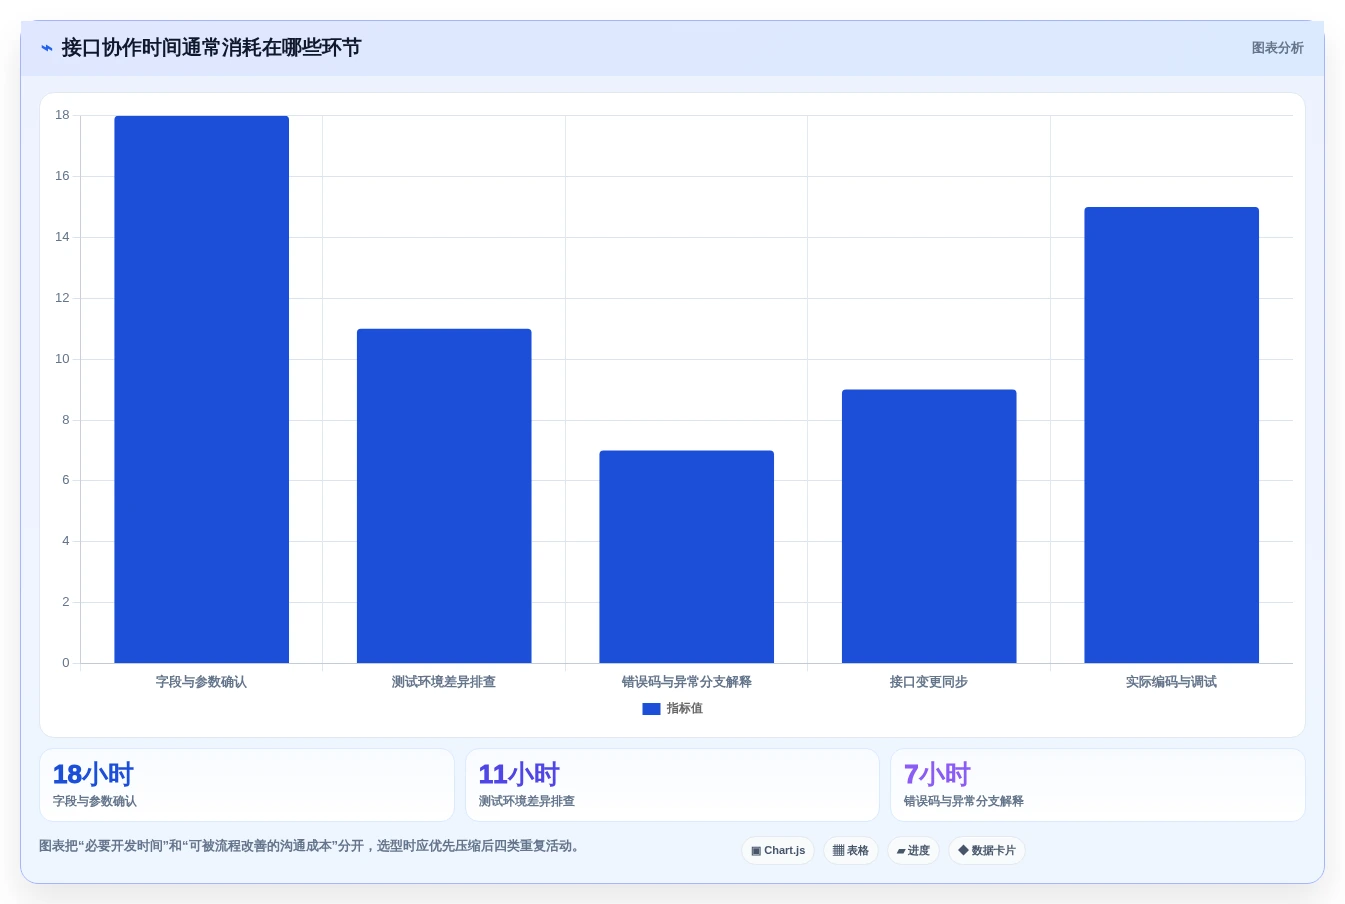Click the lightning icon beside the chart title
1345x904 pixels.
coord(47,48)
